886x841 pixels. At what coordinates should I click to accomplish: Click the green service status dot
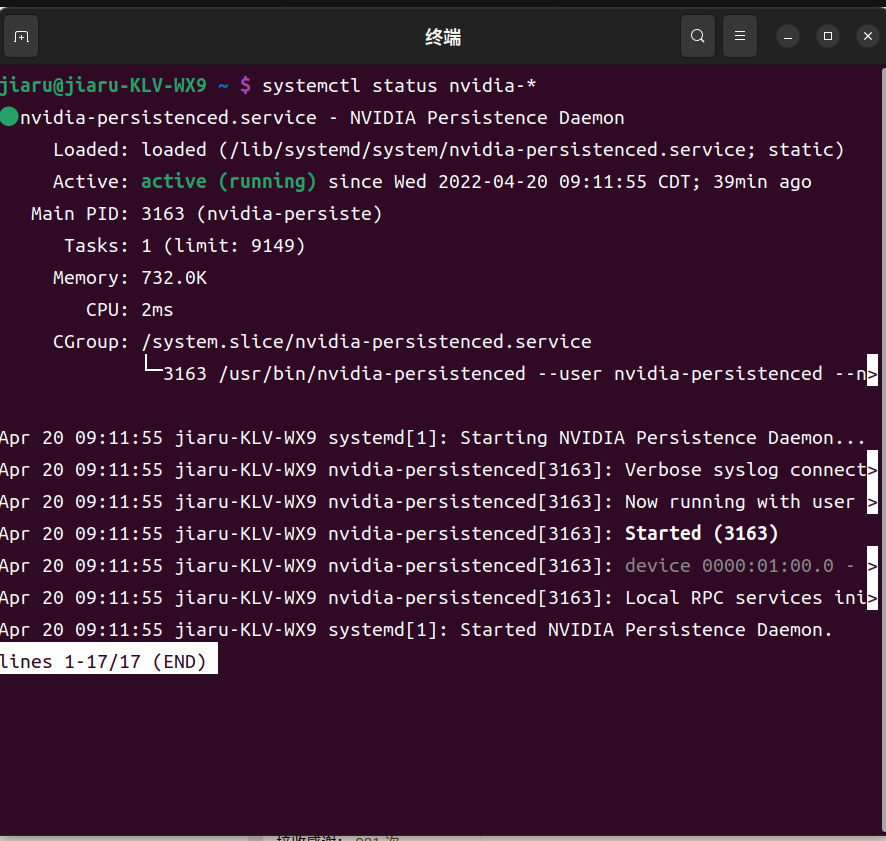point(9,116)
